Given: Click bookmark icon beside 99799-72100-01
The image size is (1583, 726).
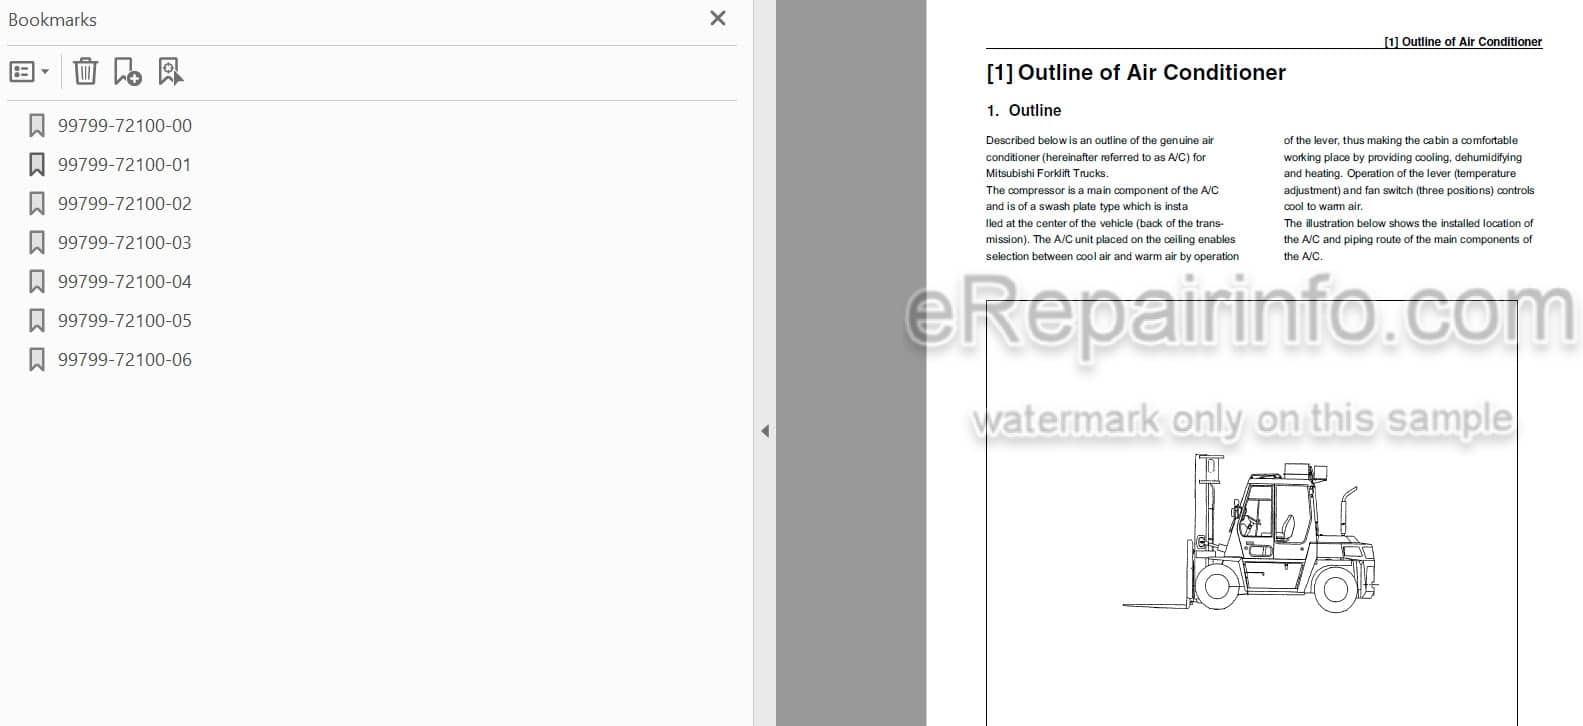Looking at the screenshot, I should [37, 165].
